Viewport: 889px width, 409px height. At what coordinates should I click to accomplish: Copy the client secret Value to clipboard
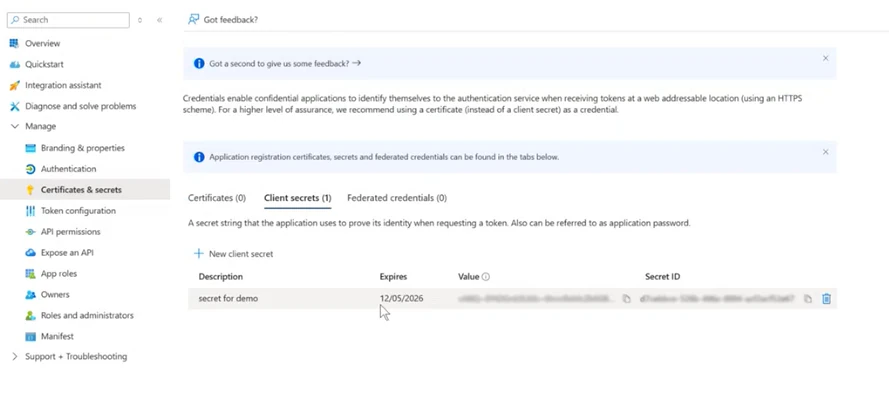[626, 299]
